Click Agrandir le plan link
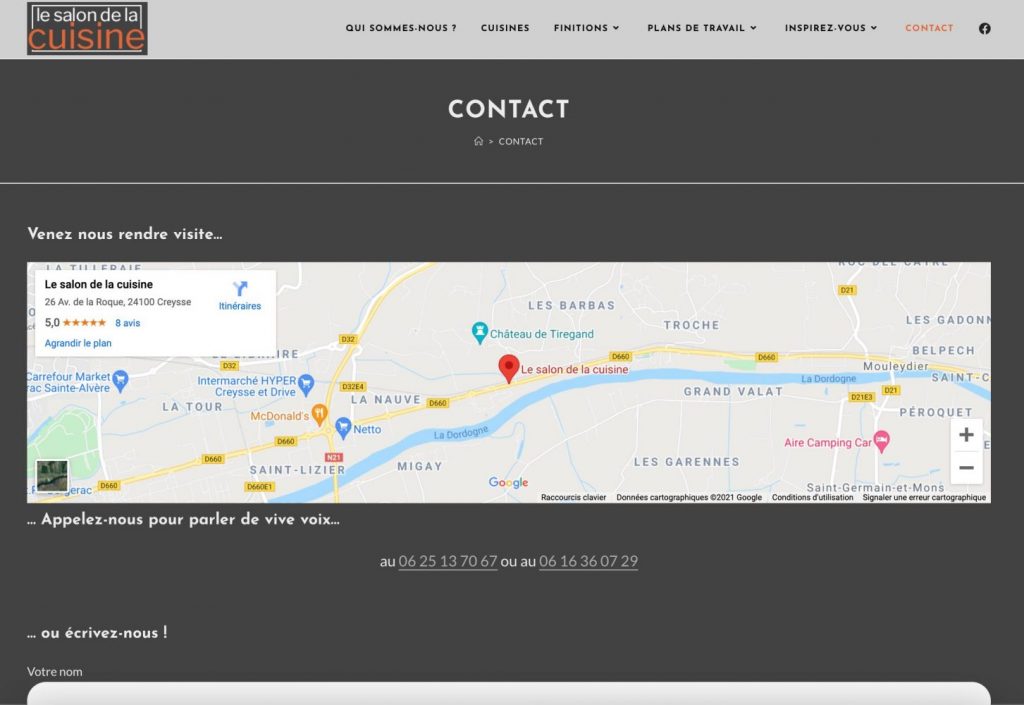Screen dimensions: 1024x705 coord(78,343)
